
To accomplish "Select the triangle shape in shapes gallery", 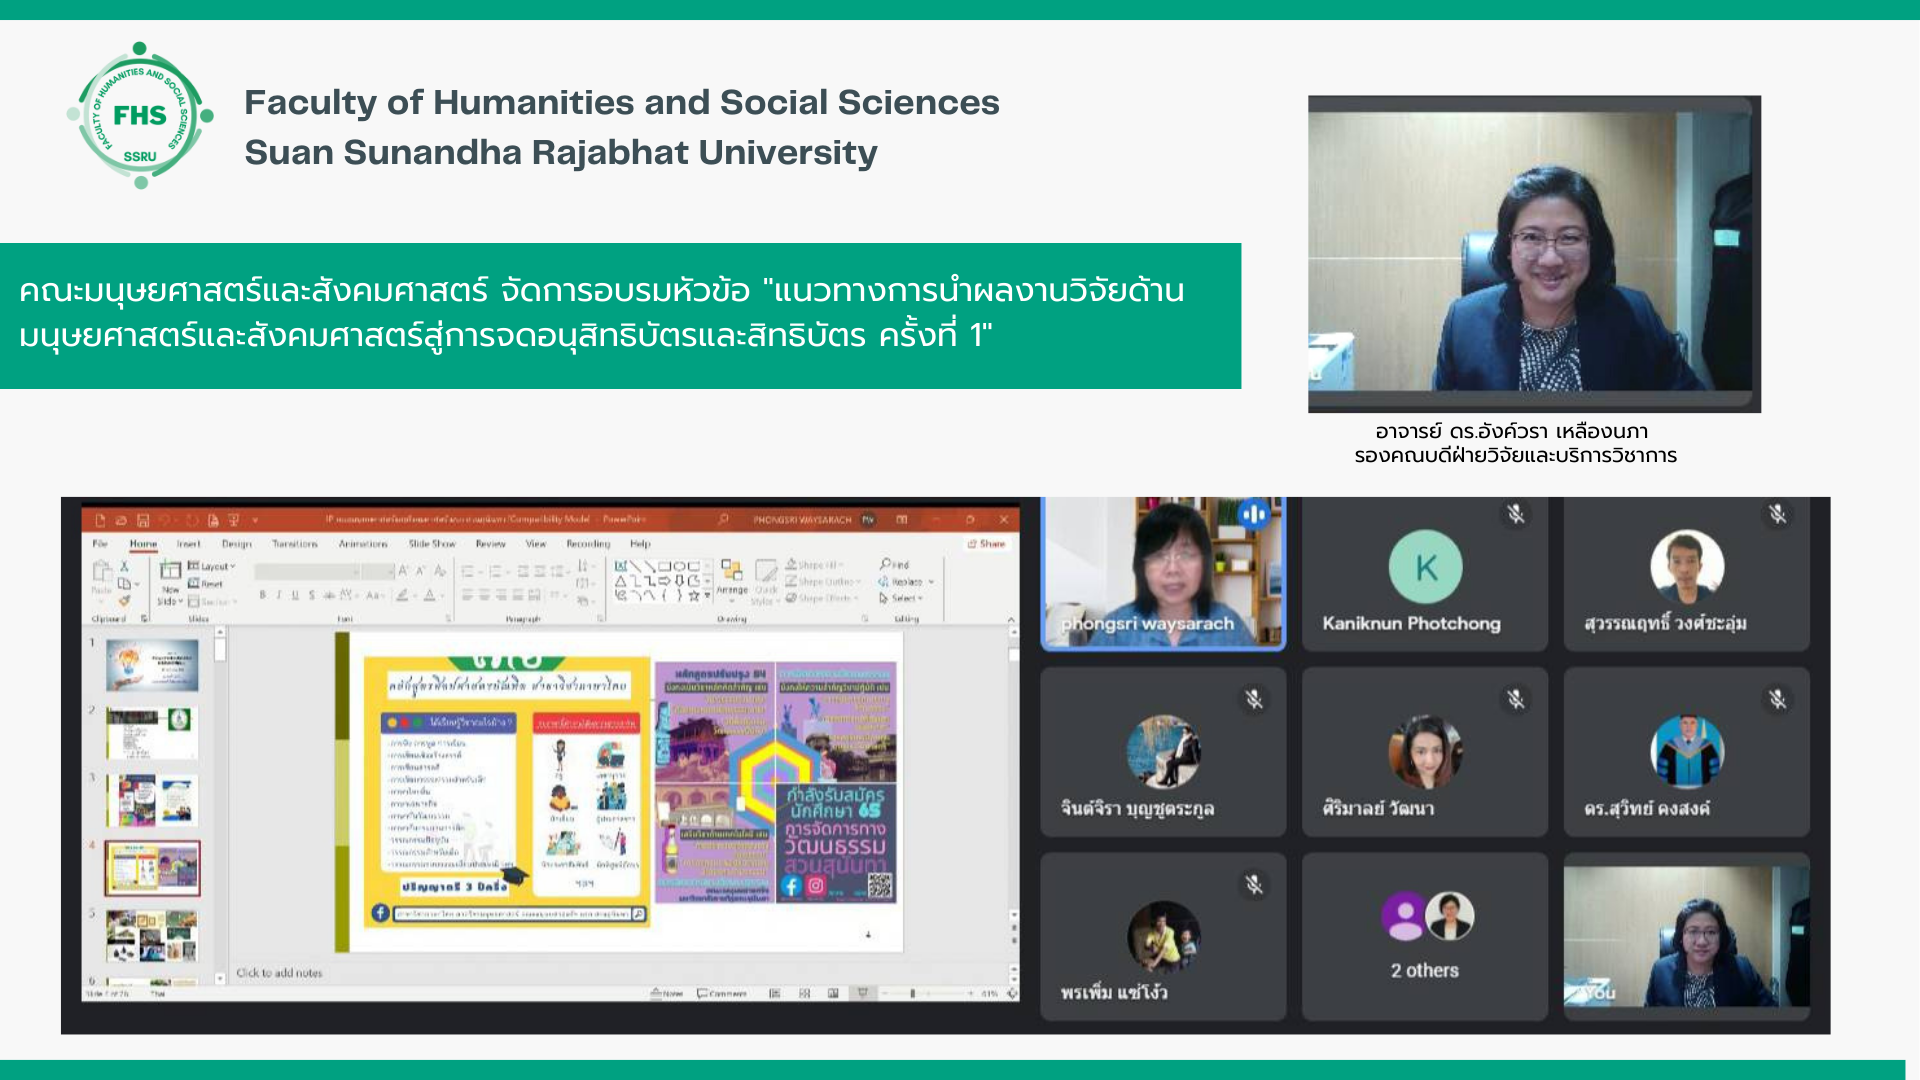I will point(621,581).
